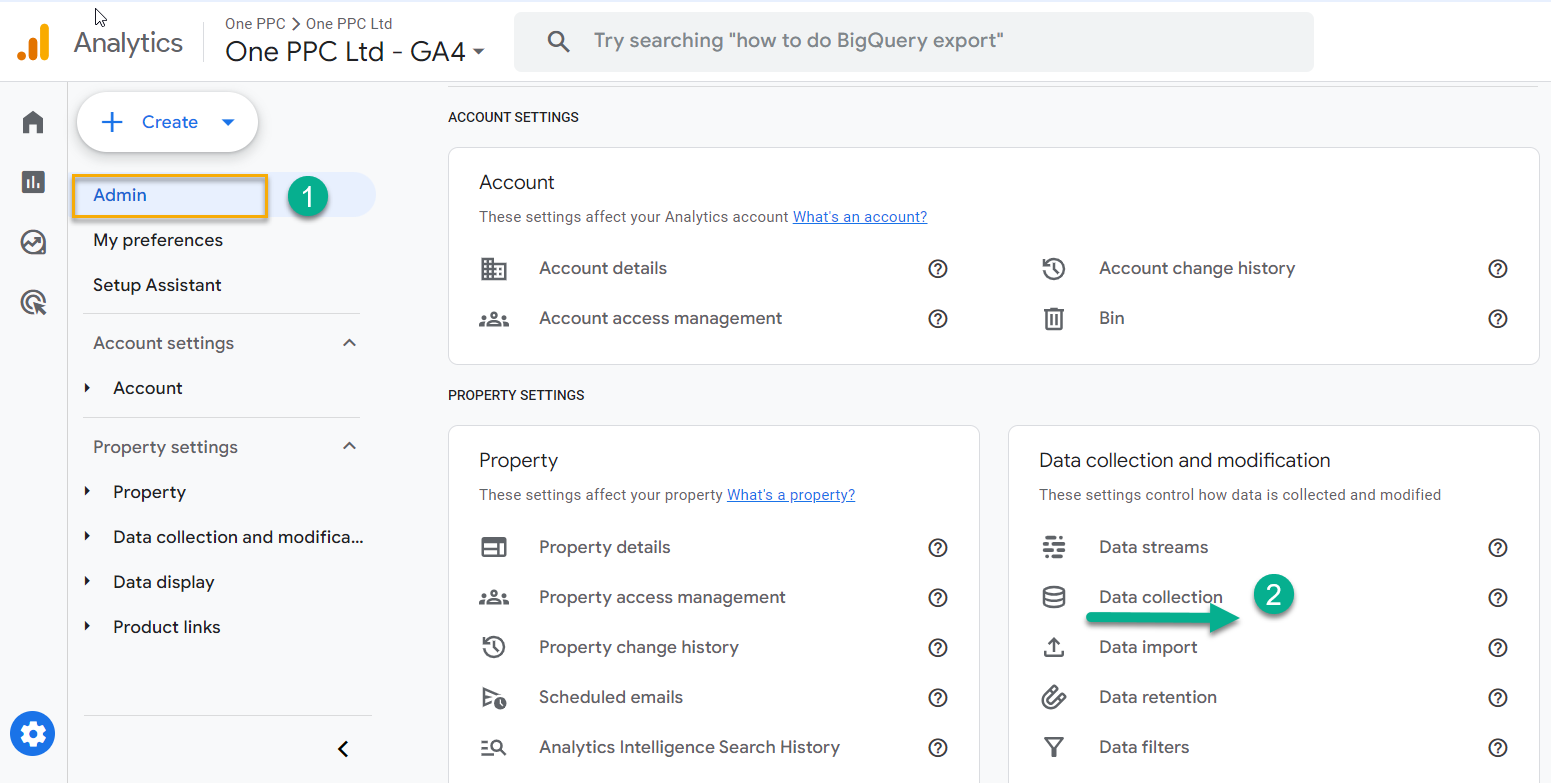Click the Data filters funnel icon
This screenshot has width=1551, height=783.
coord(1053,747)
